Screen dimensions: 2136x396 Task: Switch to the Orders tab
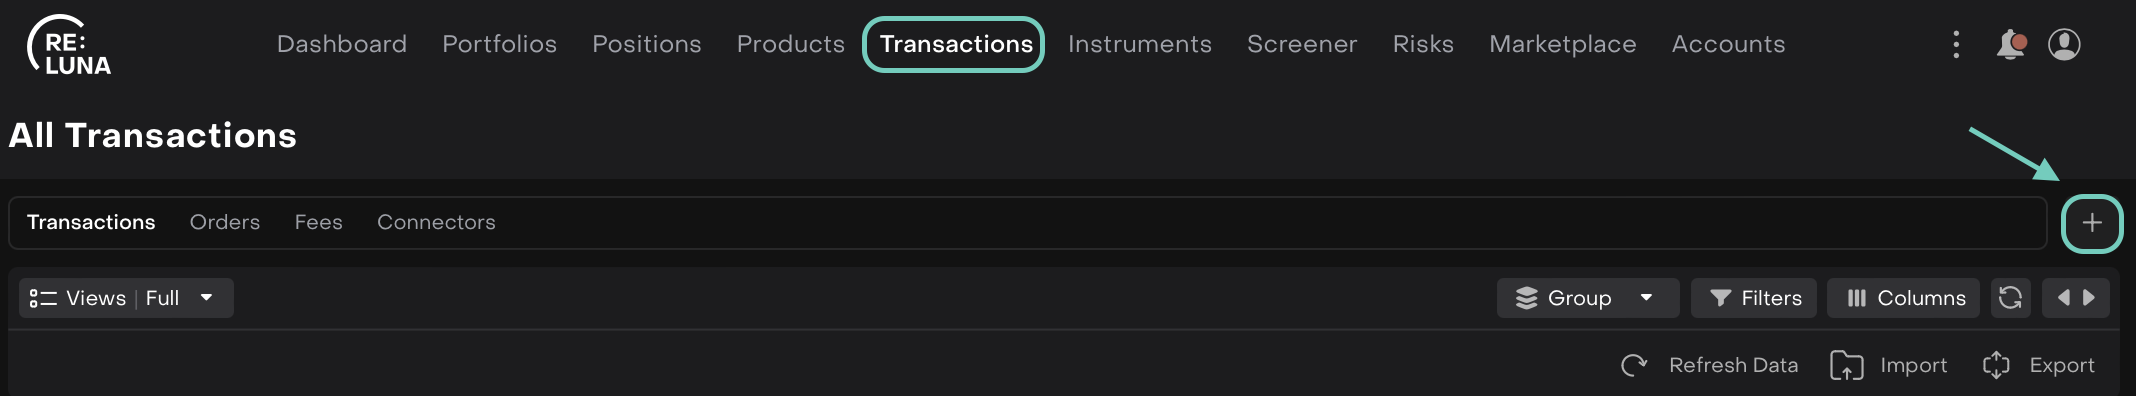pos(225,222)
